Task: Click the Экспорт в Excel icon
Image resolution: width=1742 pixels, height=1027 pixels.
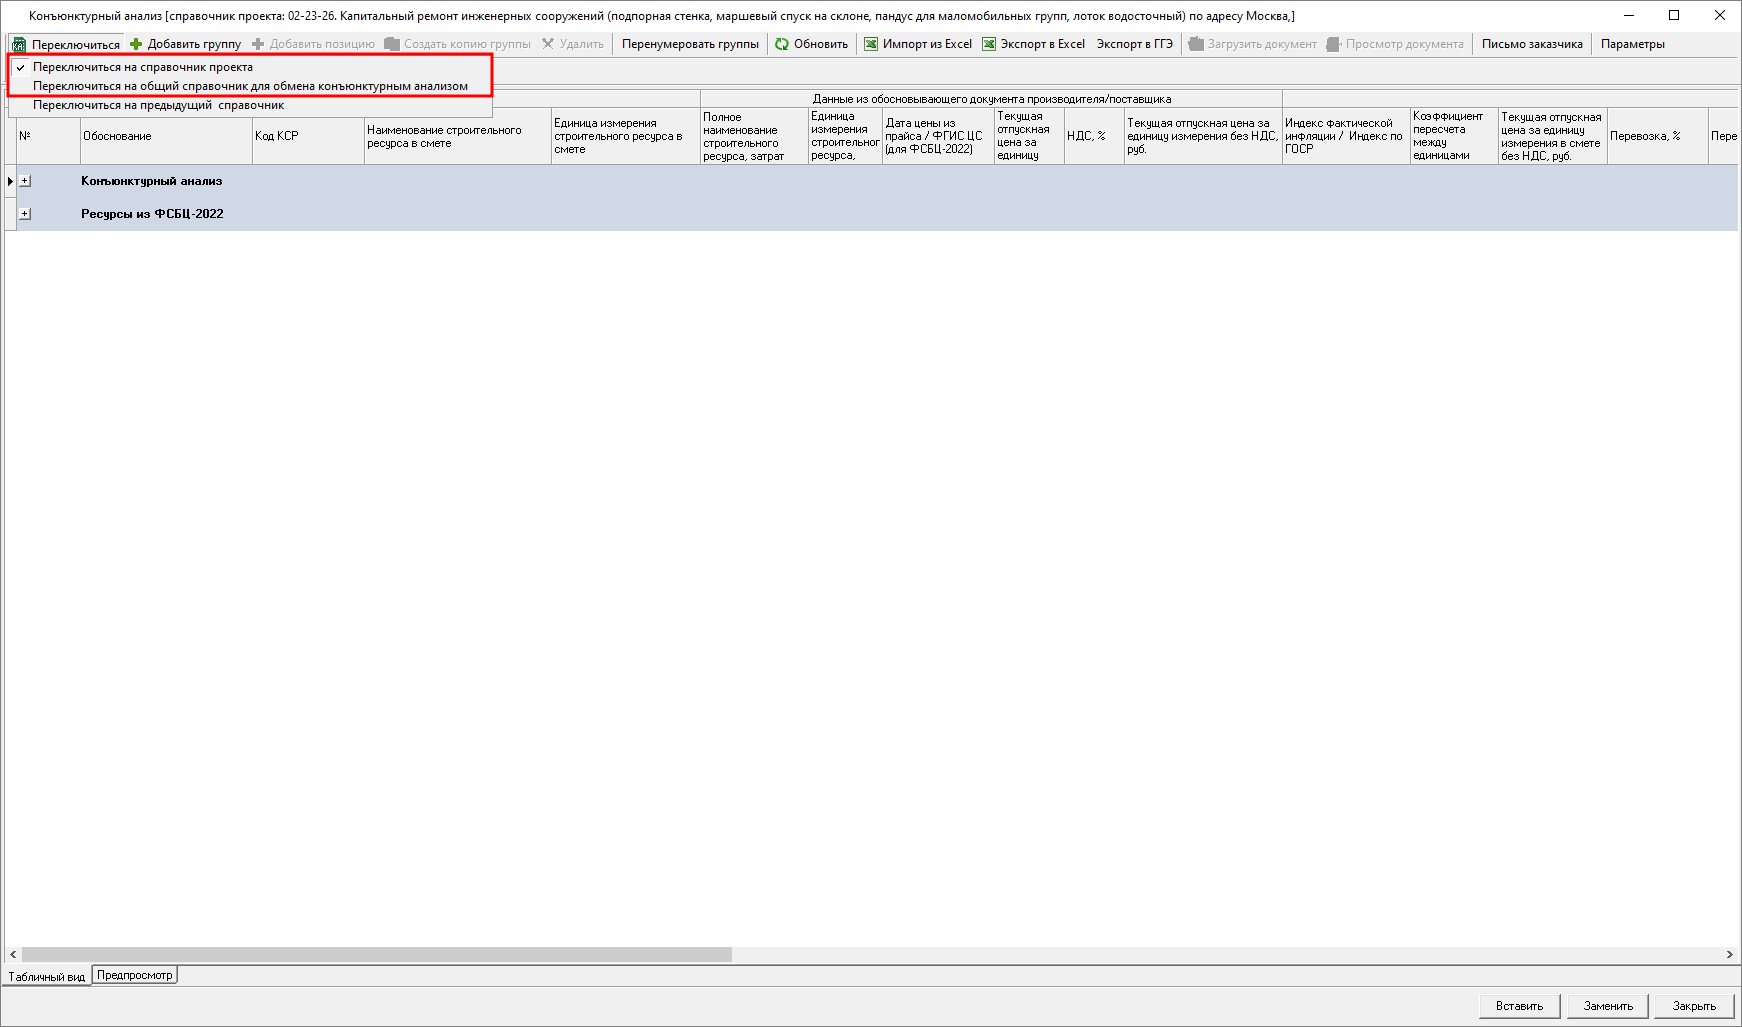Action: [989, 44]
